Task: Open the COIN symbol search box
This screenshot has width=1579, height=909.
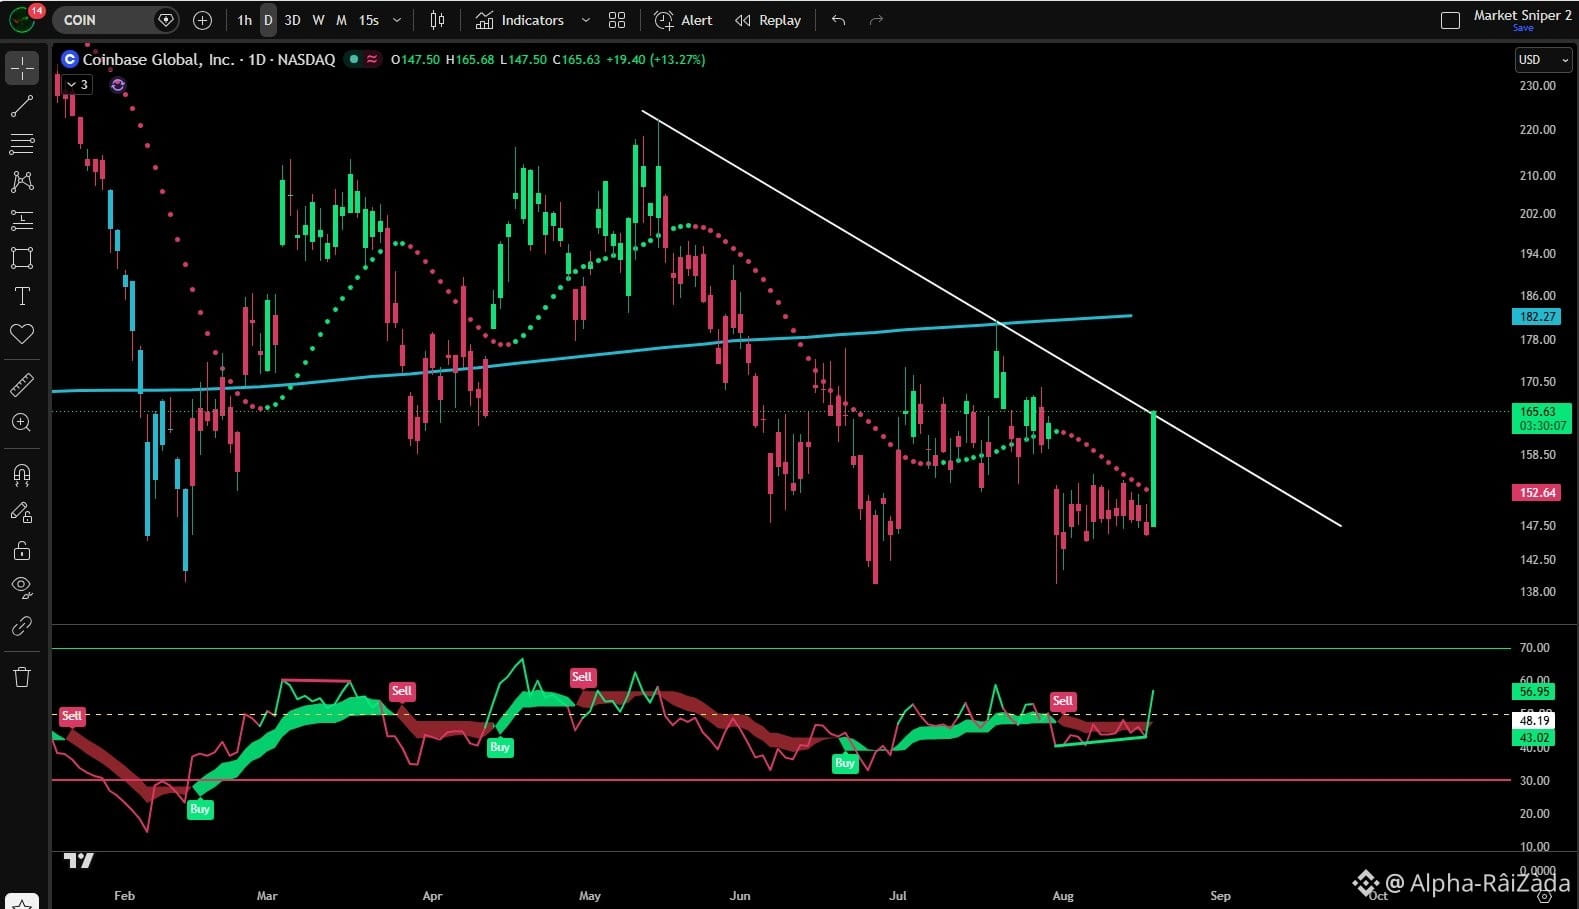Action: pyautogui.click(x=115, y=20)
